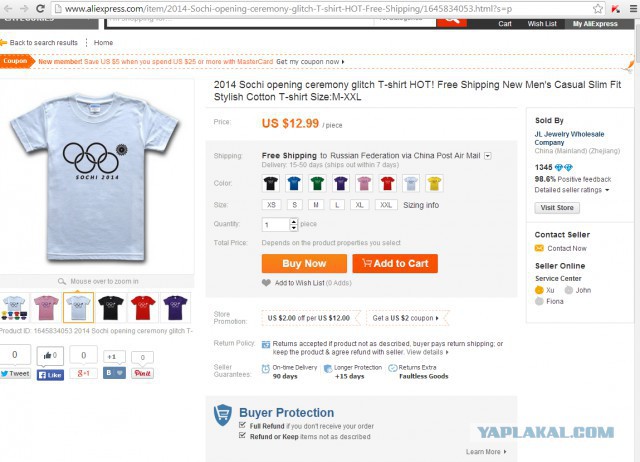Click the heart Add to Wish List icon
640x462 pixels.
tap(267, 283)
